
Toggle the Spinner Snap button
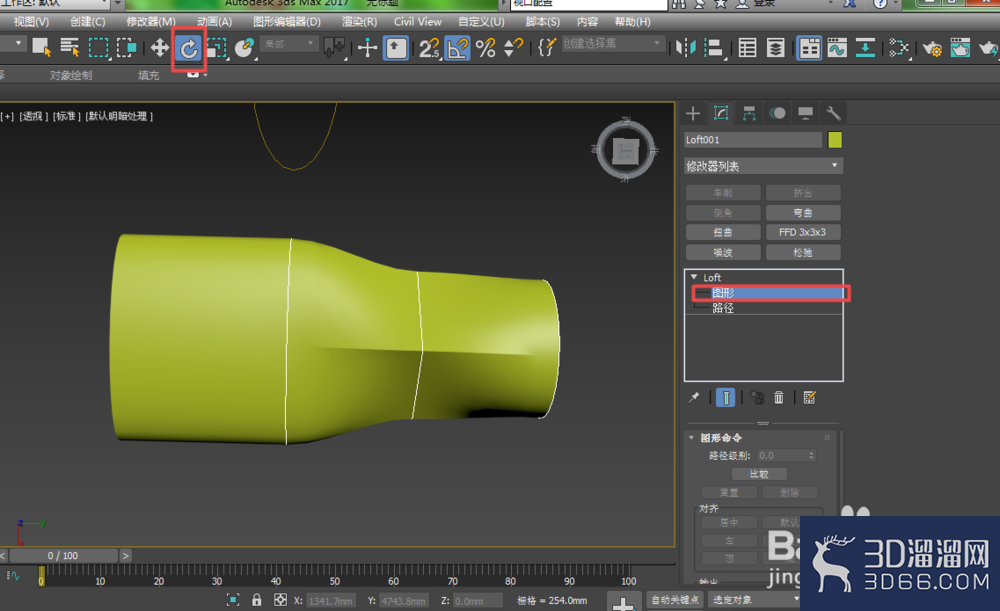click(513, 48)
